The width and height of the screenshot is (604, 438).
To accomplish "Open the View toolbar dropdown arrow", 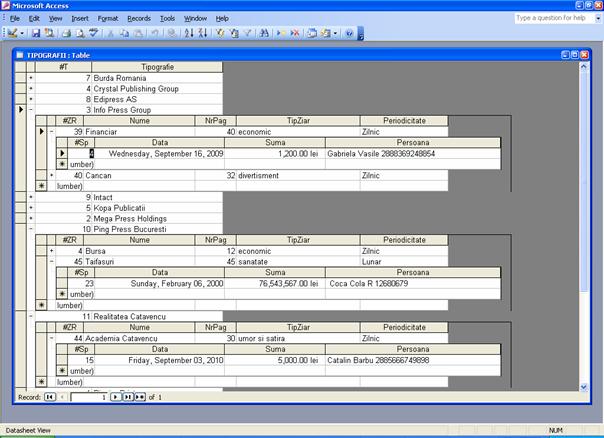I will [21, 33].
